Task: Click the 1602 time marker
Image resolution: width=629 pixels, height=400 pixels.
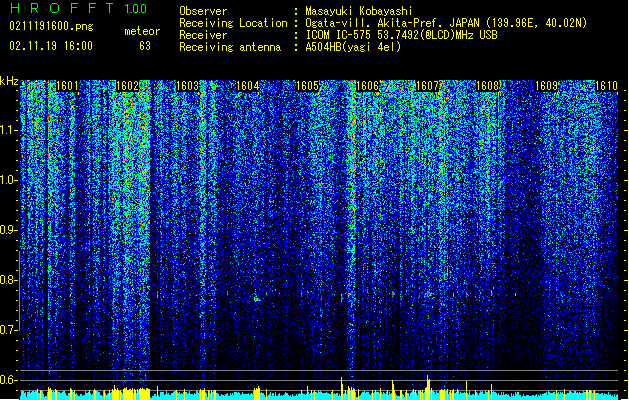Action: point(127,86)
